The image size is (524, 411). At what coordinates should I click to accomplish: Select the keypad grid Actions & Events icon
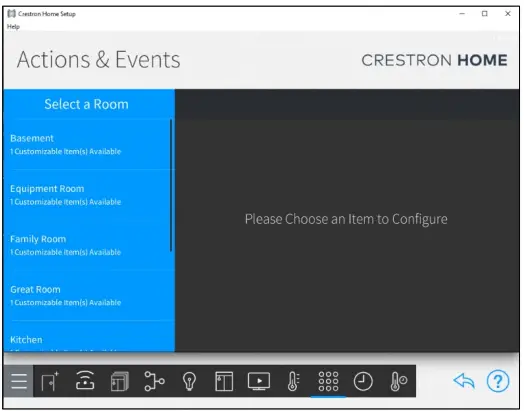pos(328,381)
